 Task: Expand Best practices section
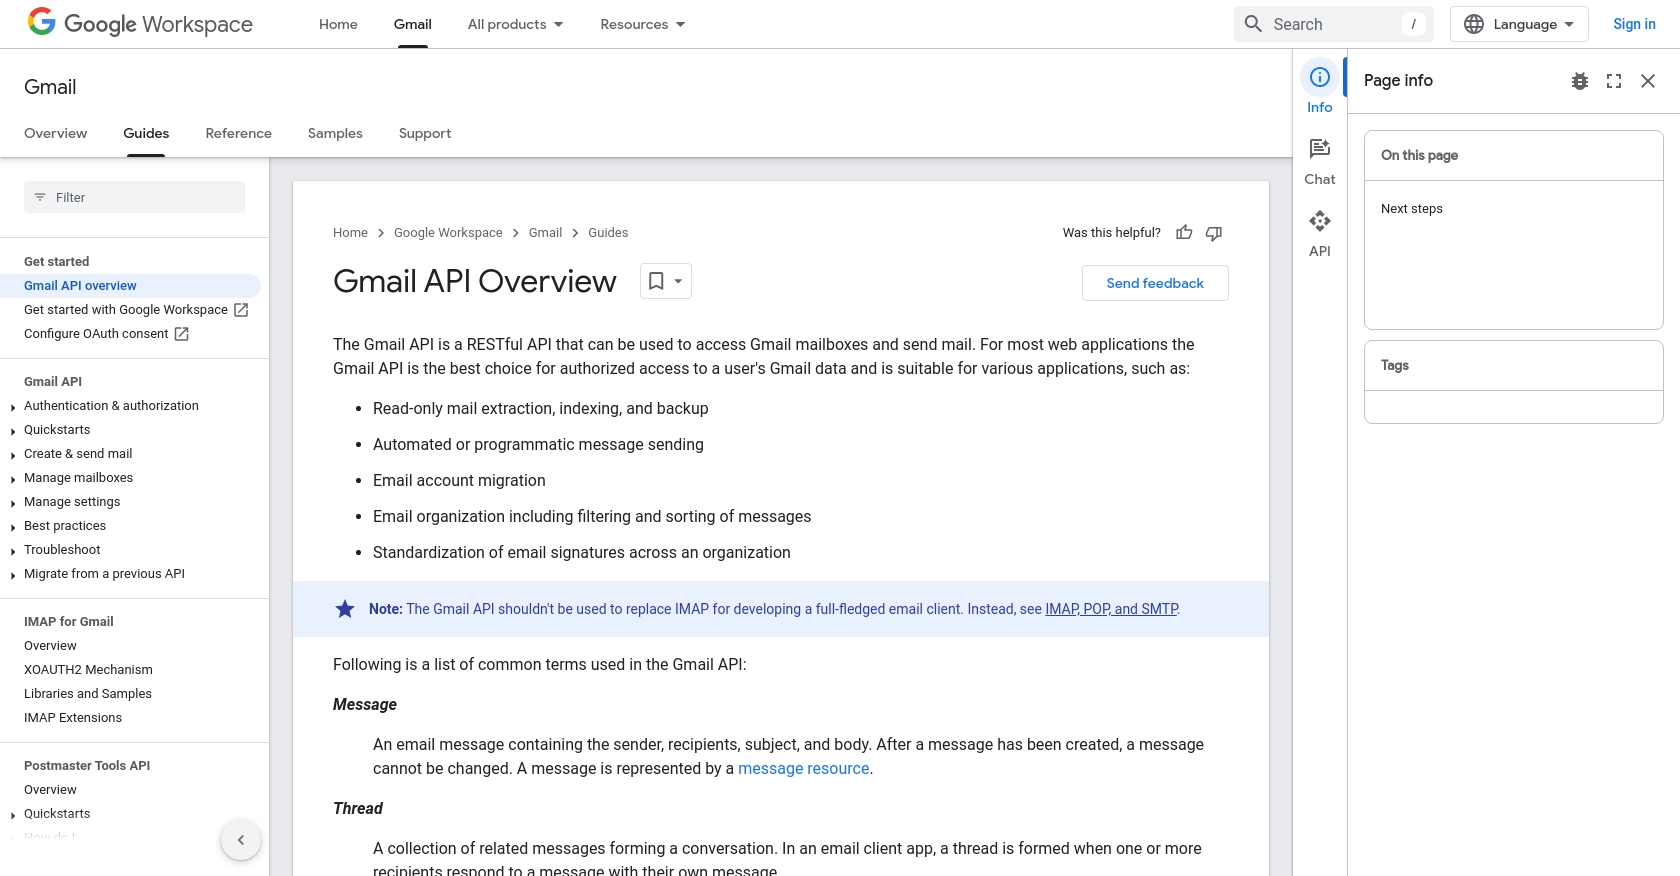point(12,527)
